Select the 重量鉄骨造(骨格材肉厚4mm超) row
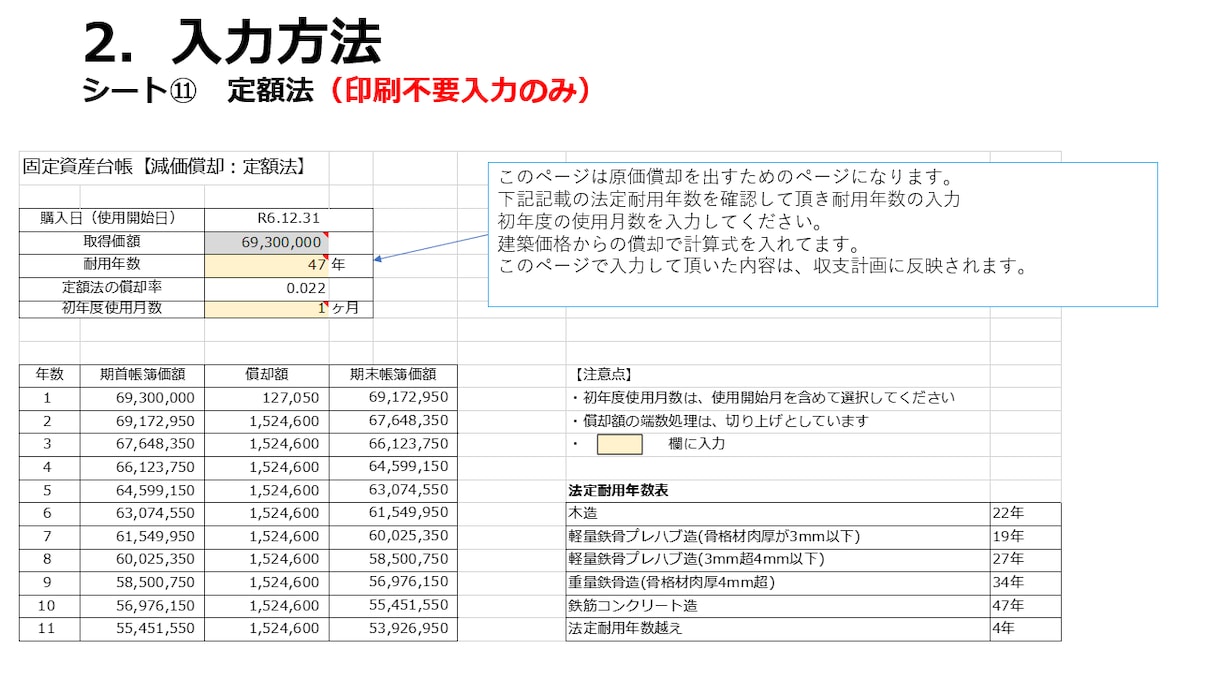Viewport: 1220px width, 679px height. [x=778, y=582]
